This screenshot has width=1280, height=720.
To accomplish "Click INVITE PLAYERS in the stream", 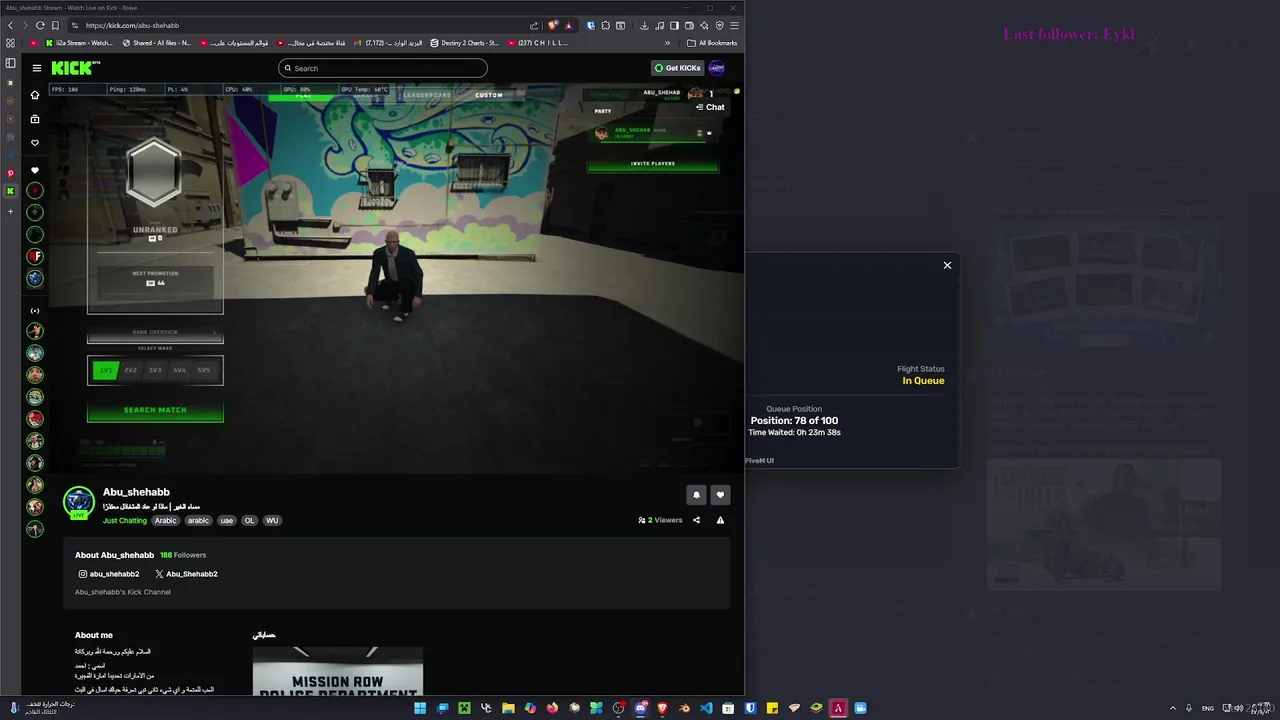I will (x=653, y=163).
